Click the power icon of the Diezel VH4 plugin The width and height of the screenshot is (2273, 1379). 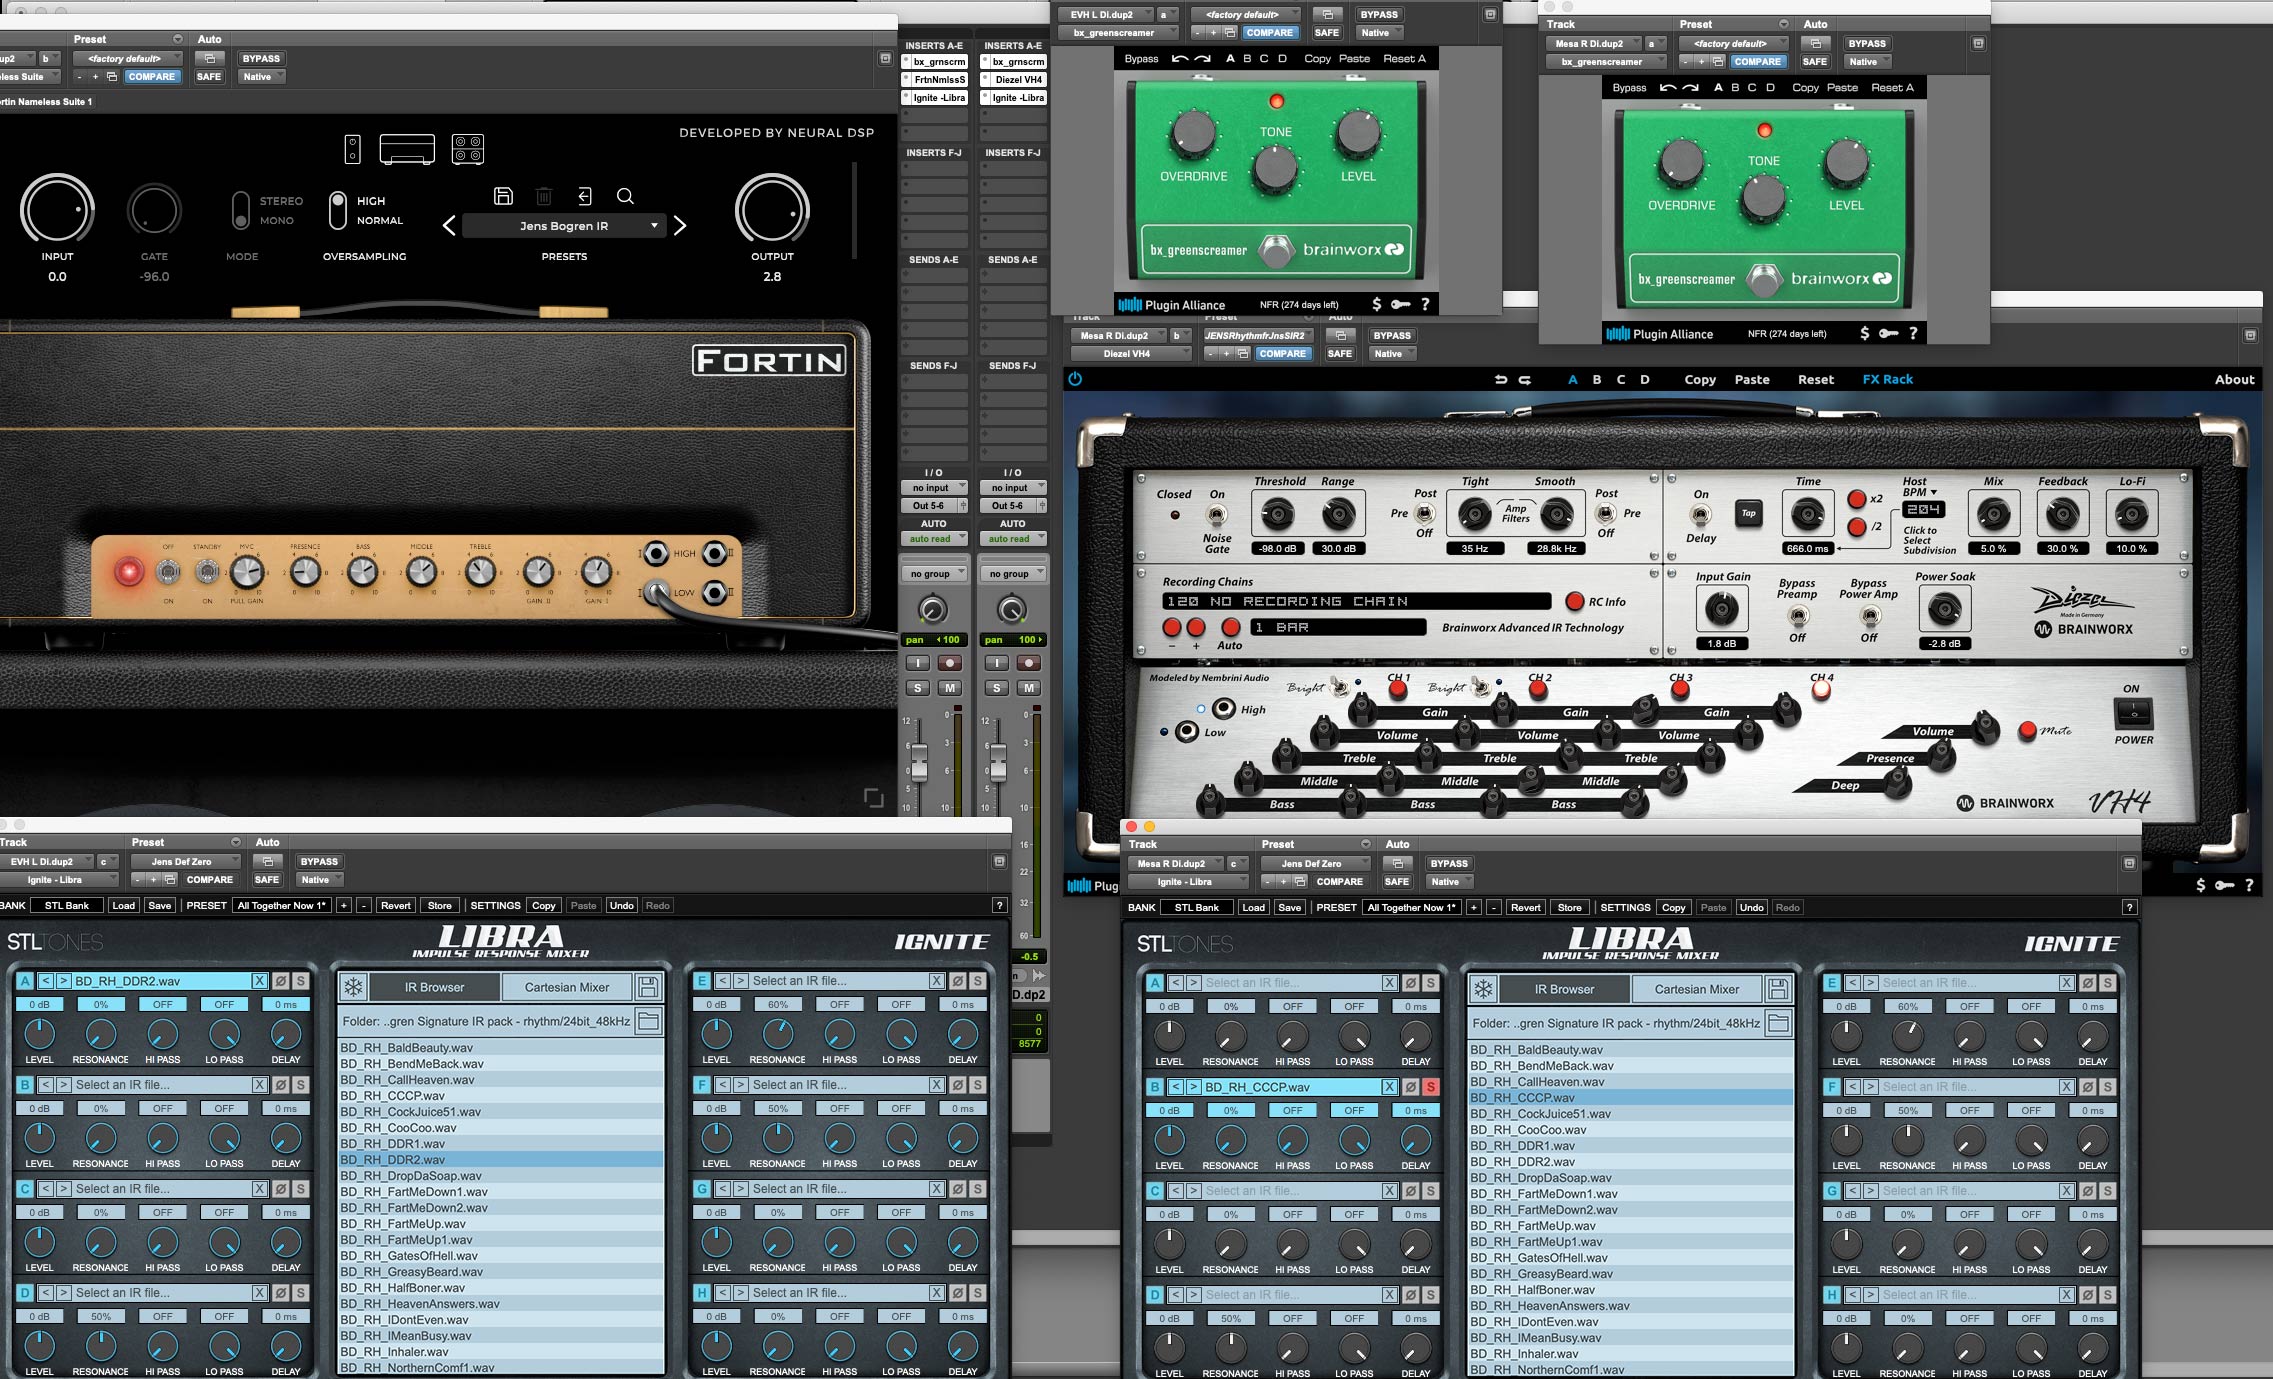coord(1075,379)
